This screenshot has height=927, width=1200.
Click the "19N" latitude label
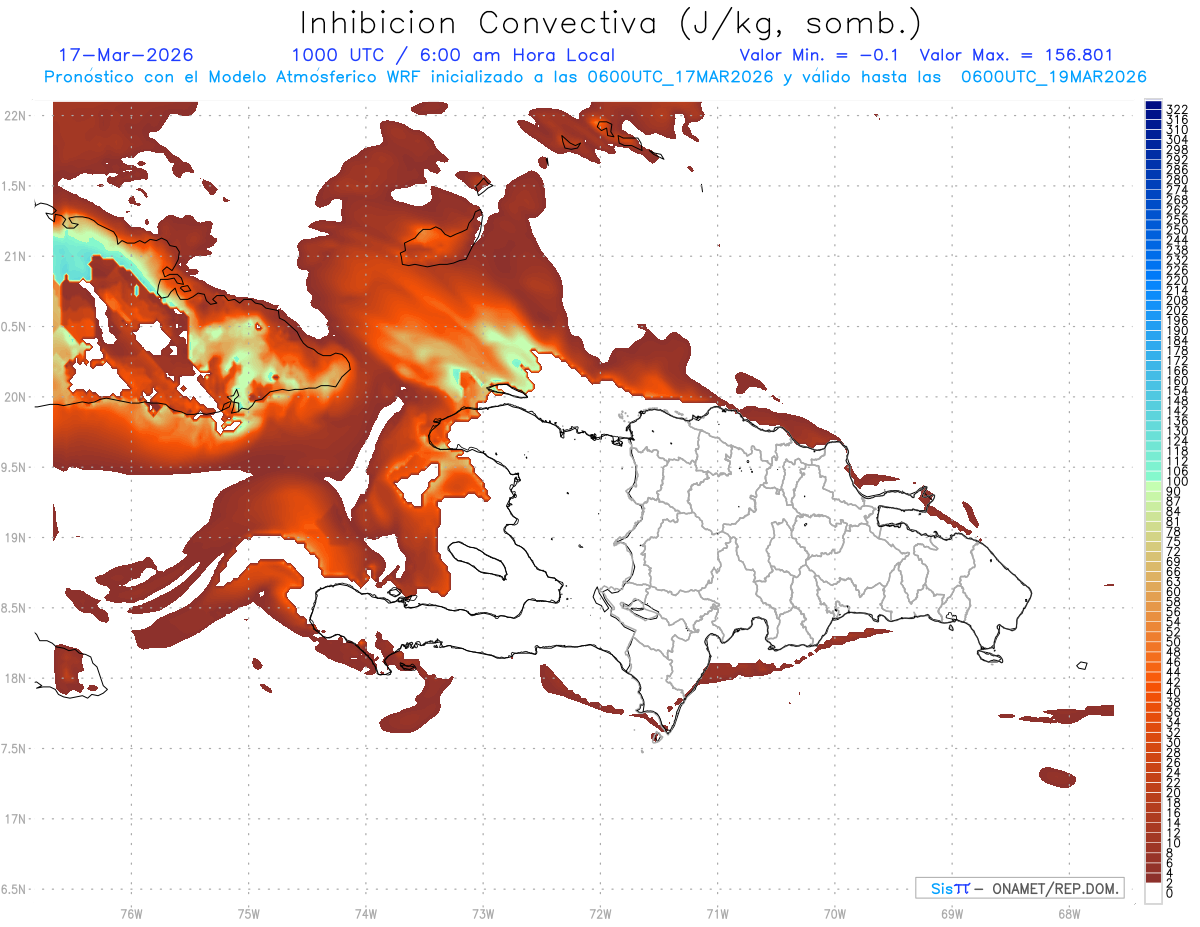tap(16, 538)
